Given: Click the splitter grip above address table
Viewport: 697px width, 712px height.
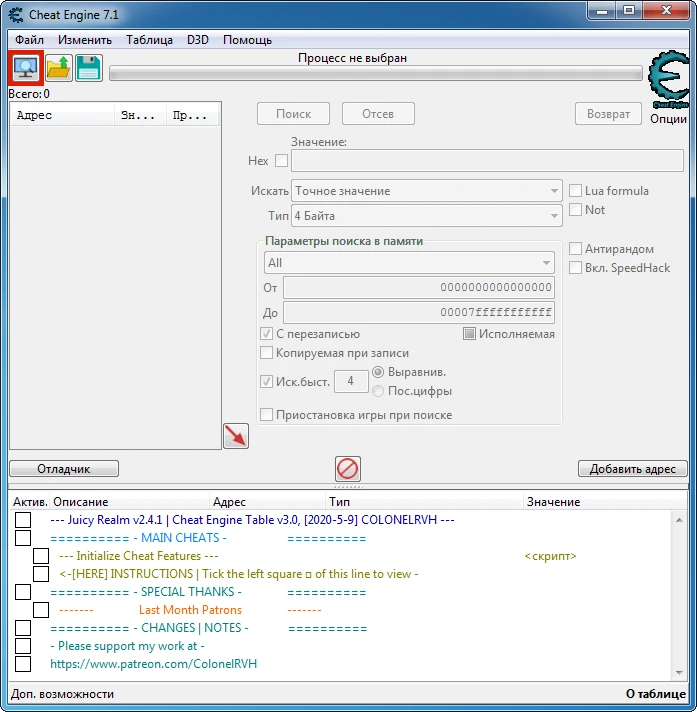Looking at the screenshot, I should [348, 486].
